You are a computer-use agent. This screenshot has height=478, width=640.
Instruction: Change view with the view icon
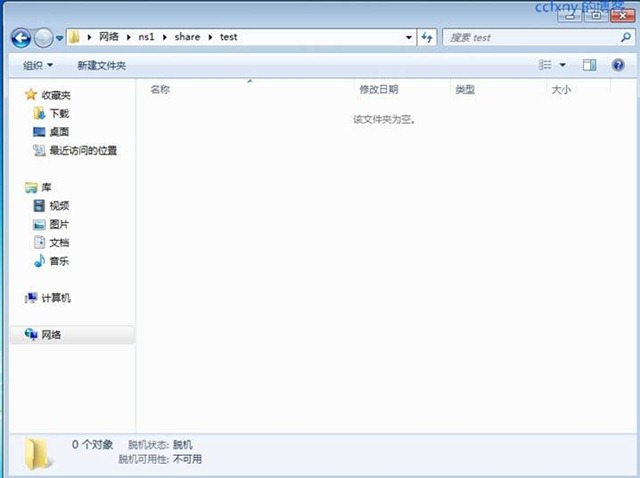[x=545, y=65]
